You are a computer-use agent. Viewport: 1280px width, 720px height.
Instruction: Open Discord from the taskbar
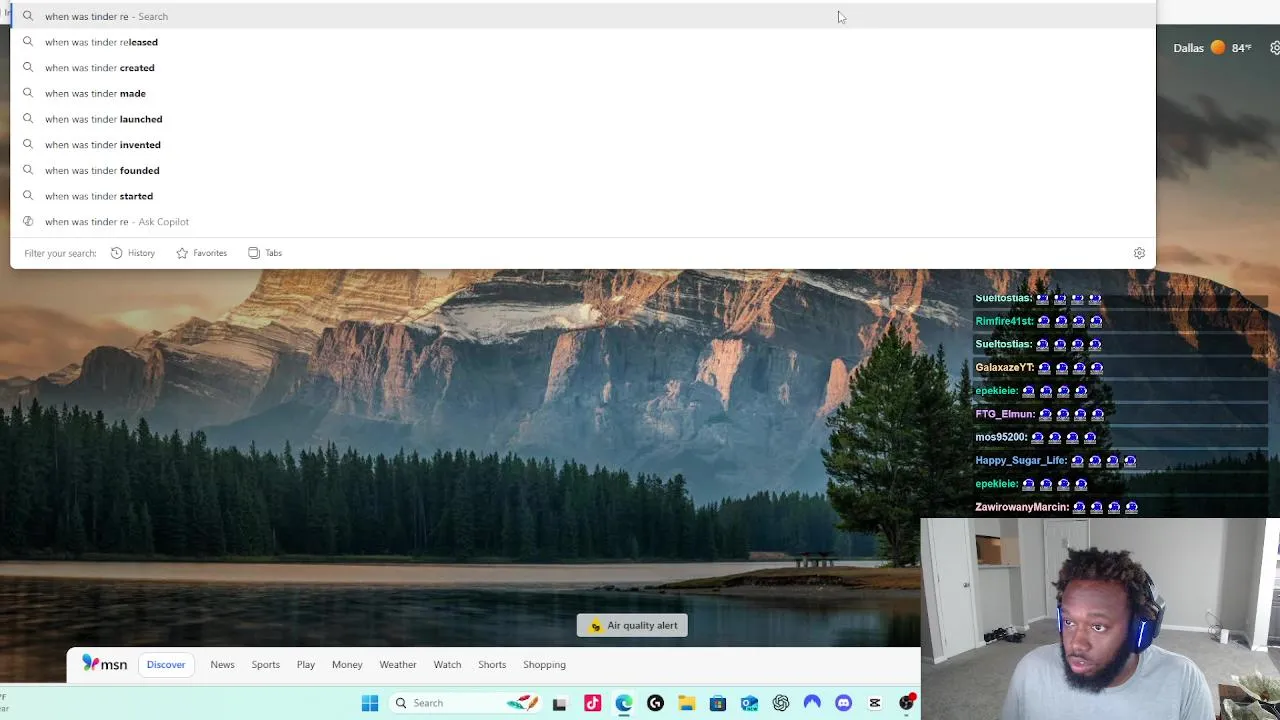pyautogui.click(x=843, y=703)
